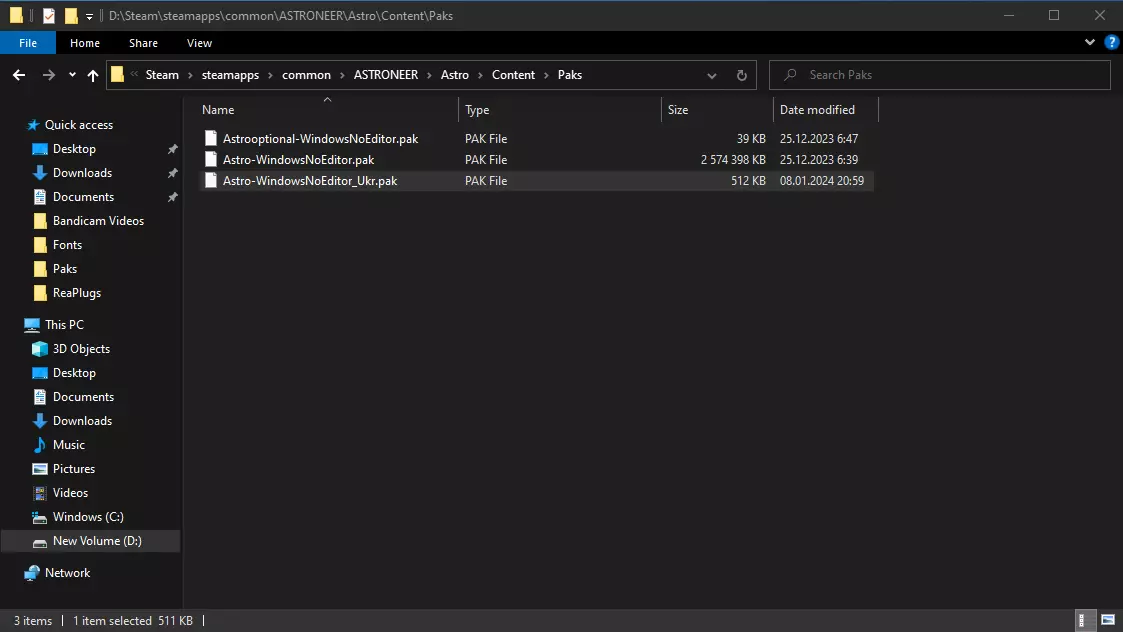Screen dimensions: 1123x632
Task: Refresh the Paks folder view
Action: (741, 75)
